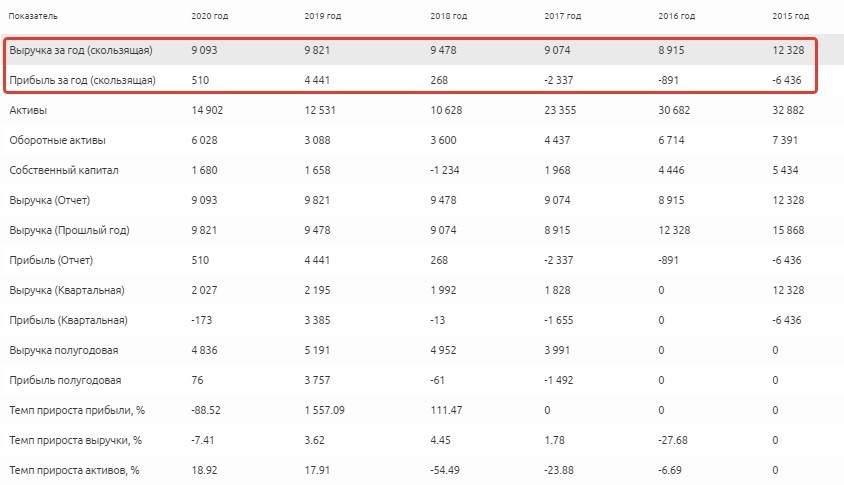Click the "Прибыль за год (скользящая)" row label

click(x=82, y=80)
